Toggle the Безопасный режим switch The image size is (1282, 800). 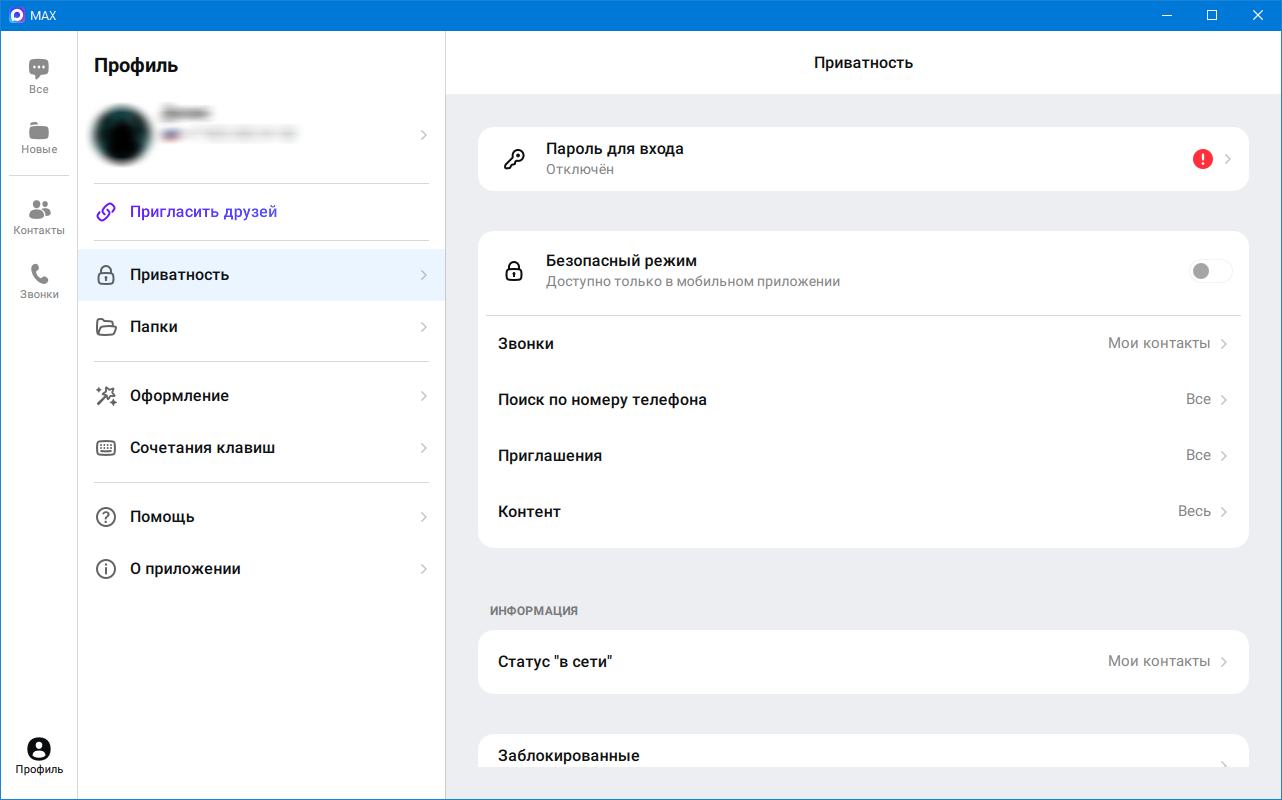(1210, 271)
